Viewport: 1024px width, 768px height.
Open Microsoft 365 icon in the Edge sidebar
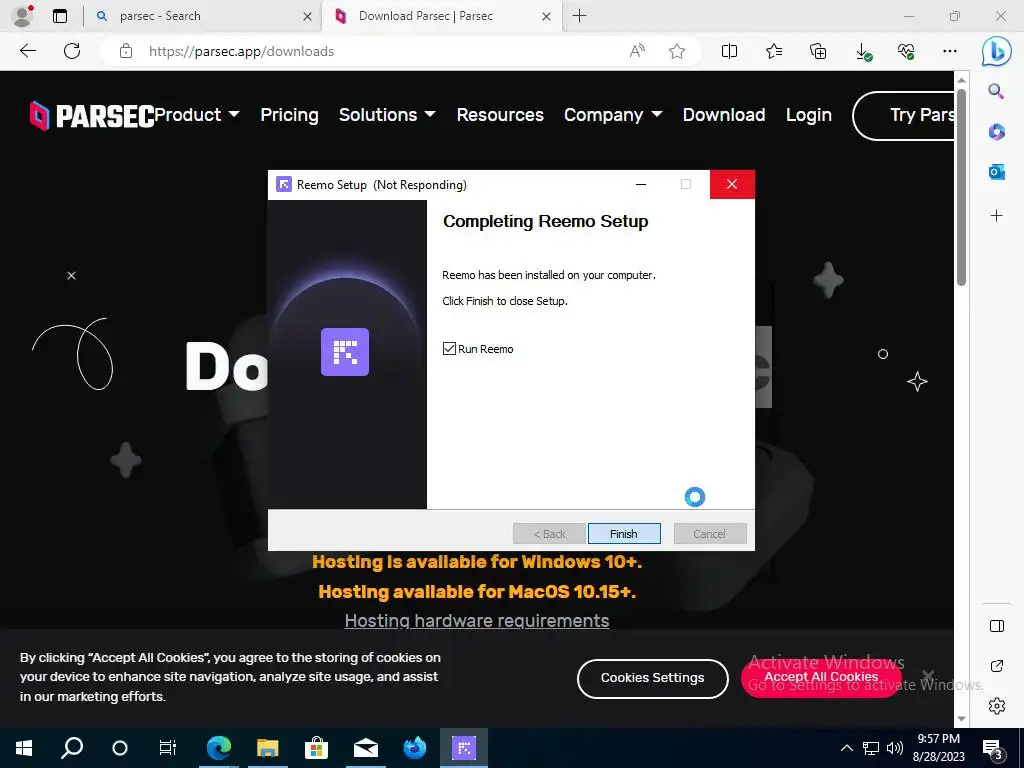tap(997, 132)
